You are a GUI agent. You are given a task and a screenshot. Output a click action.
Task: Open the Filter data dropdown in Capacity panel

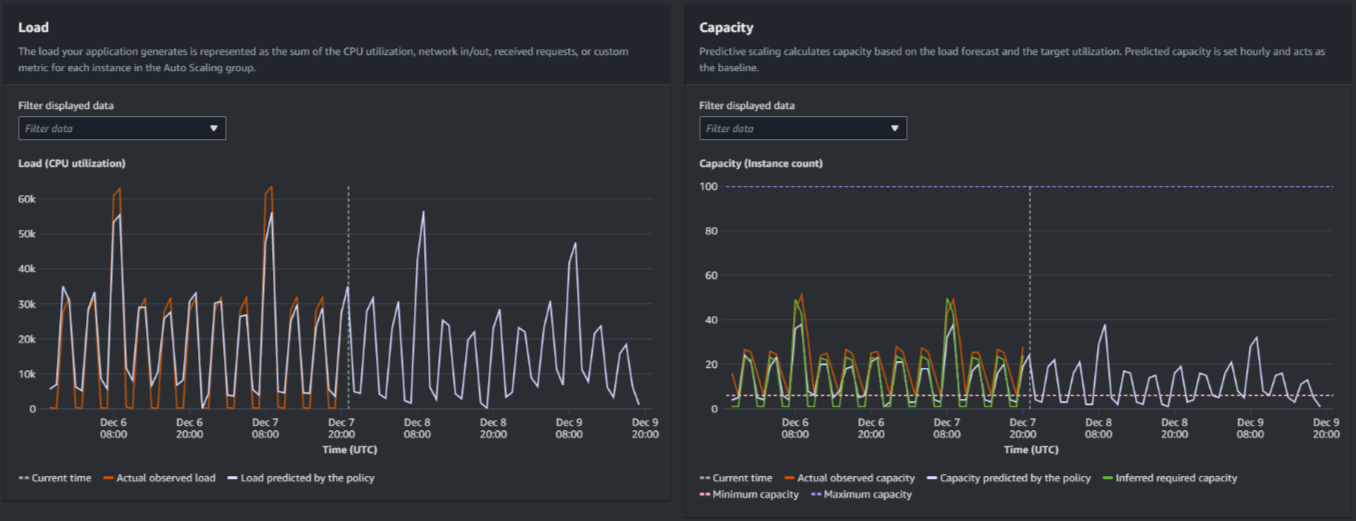click(802, 128)
